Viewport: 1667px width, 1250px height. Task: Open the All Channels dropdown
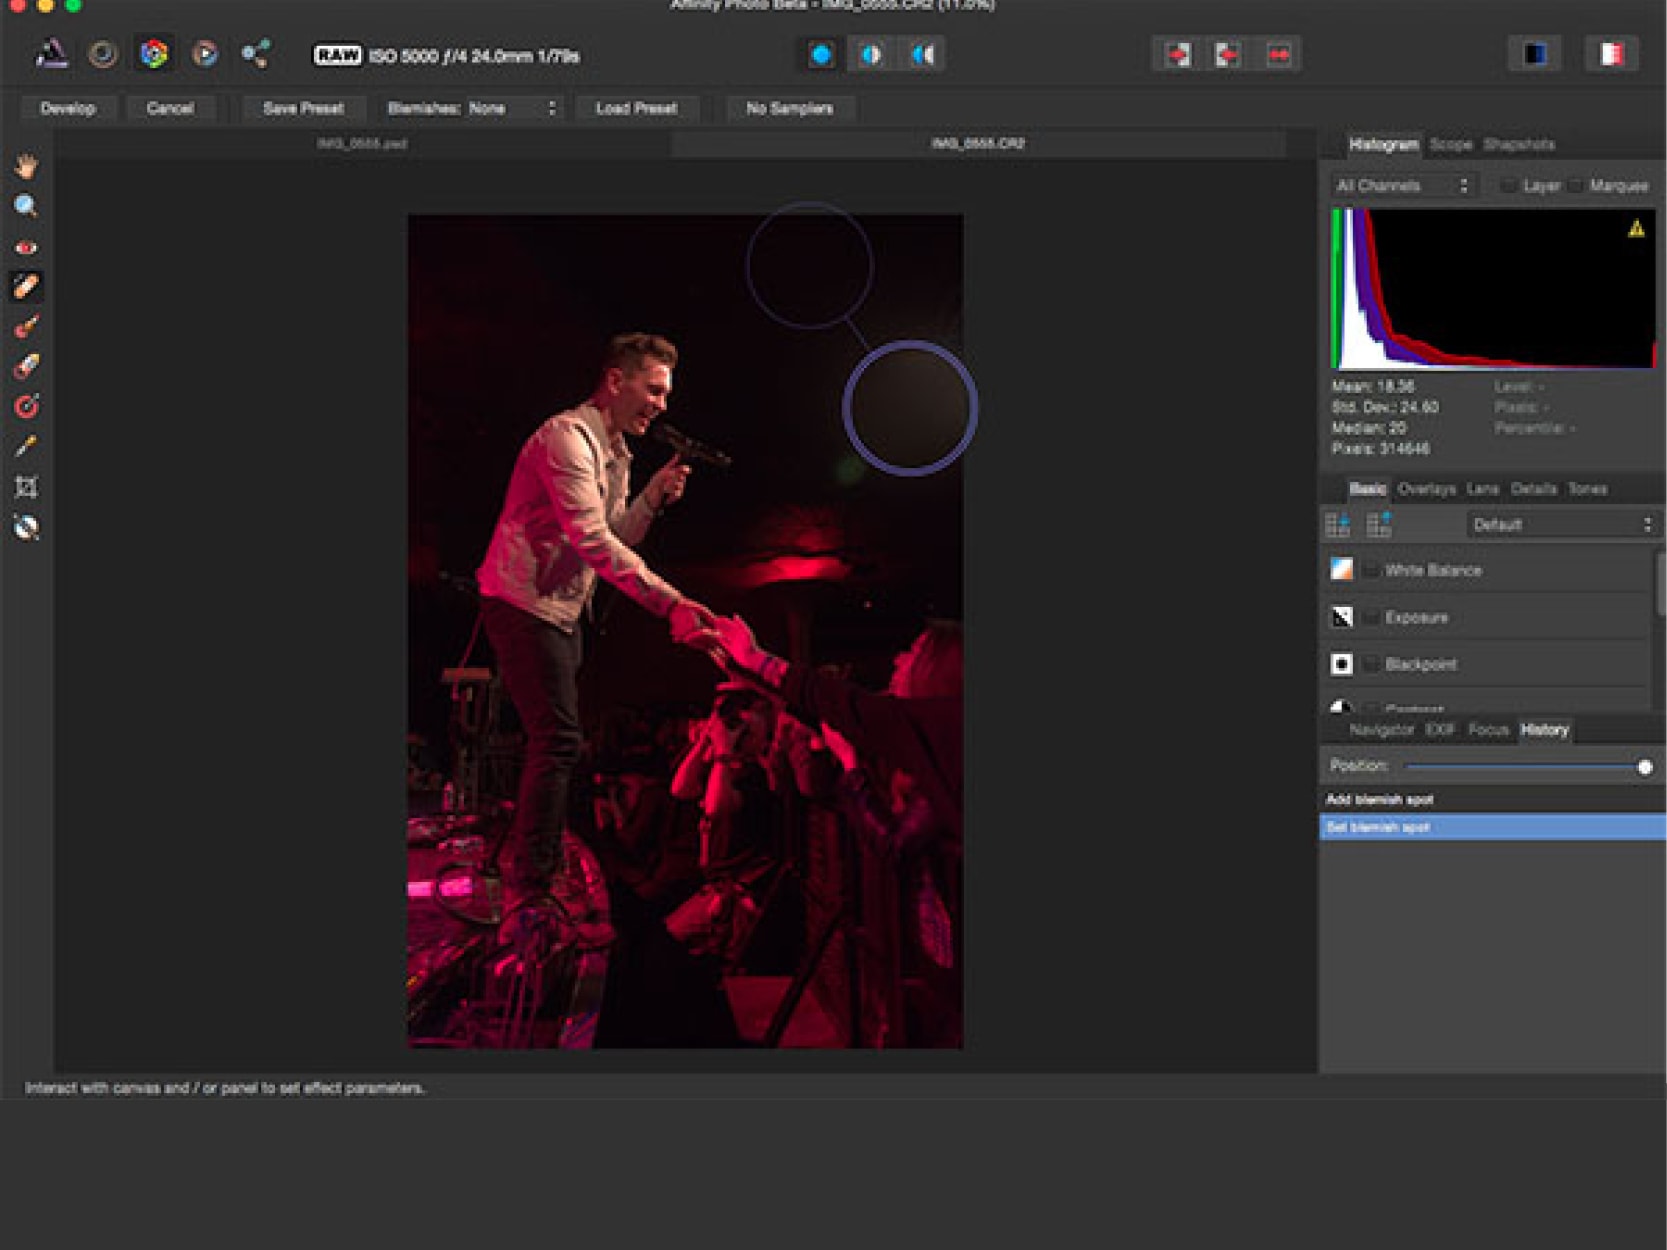coord(1402,186)
